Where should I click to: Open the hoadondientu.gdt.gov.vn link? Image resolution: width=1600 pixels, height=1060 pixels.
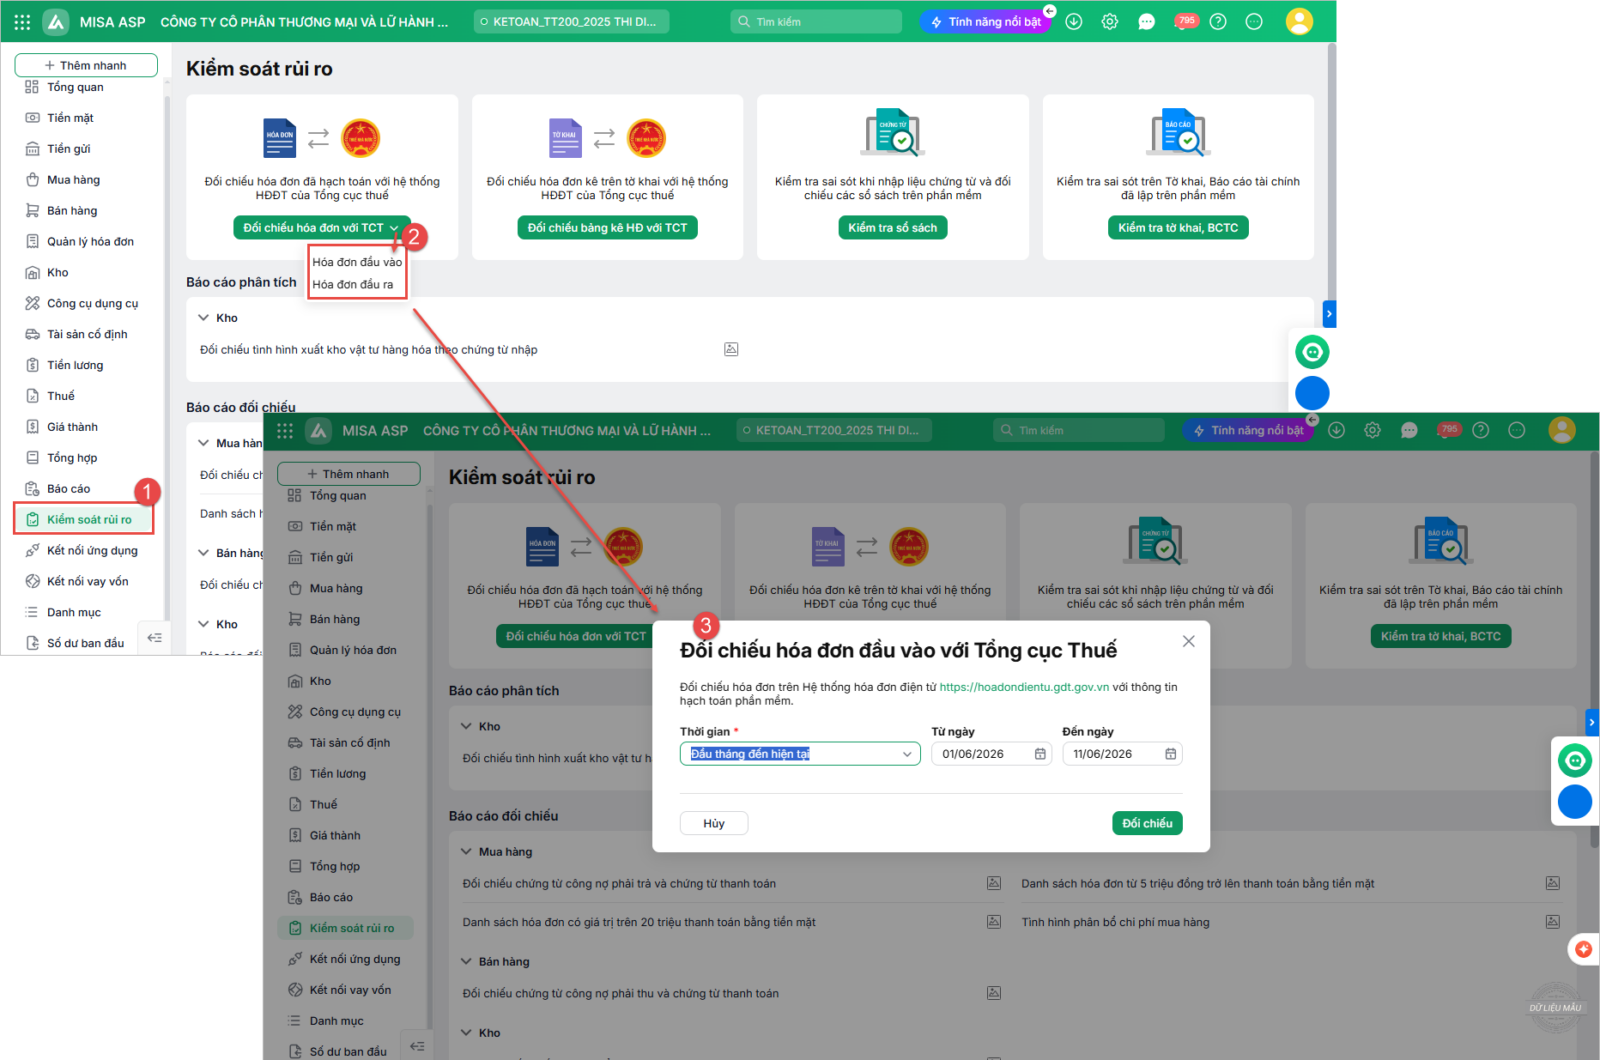click(x=1024, y=687)
